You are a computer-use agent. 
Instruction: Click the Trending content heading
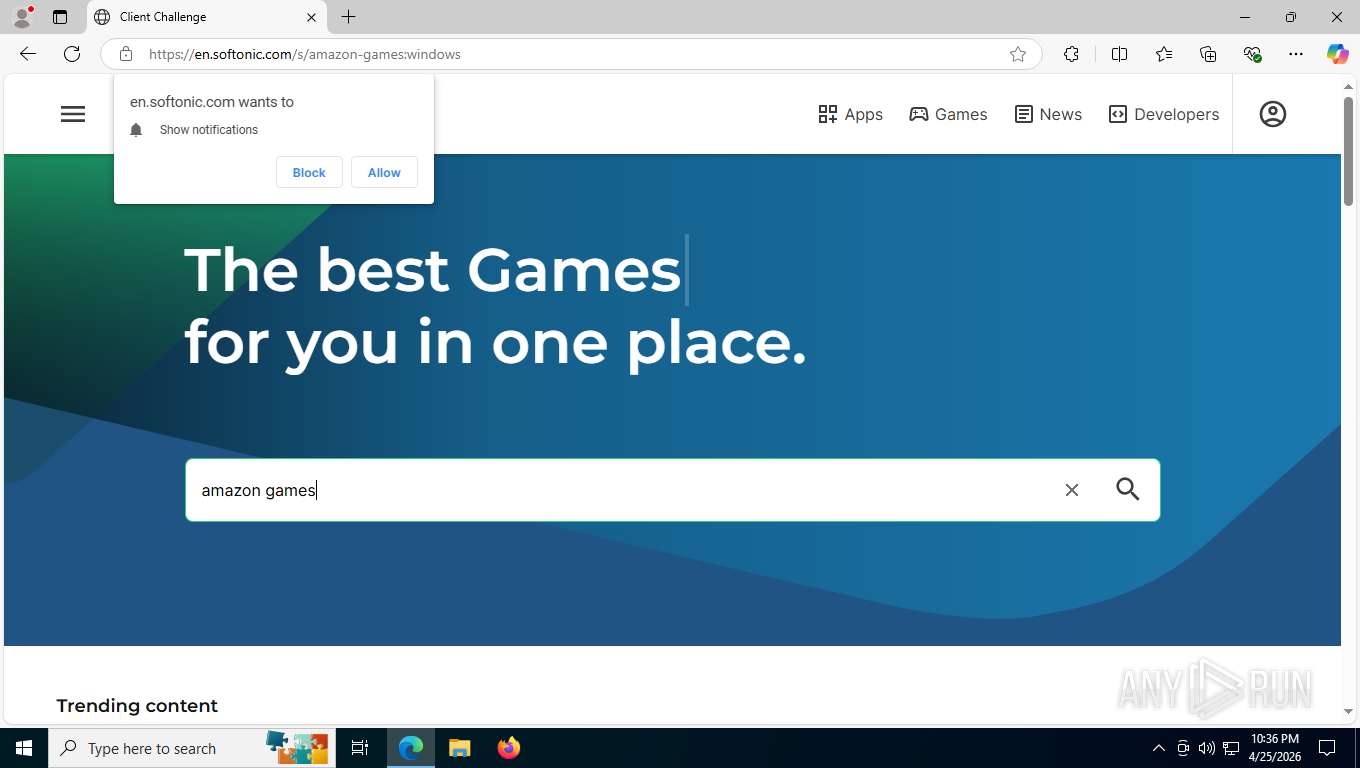tap(137, 705)
